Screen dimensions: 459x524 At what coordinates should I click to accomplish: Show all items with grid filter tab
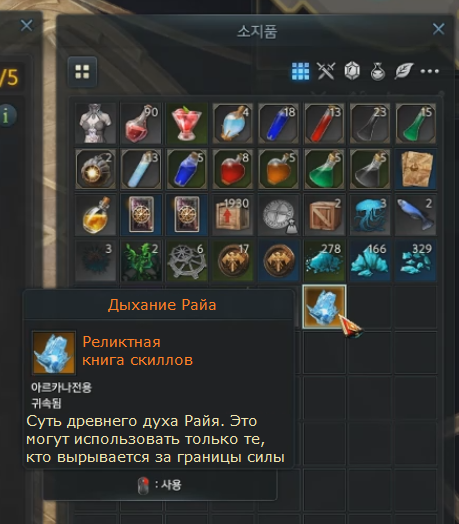300,71
